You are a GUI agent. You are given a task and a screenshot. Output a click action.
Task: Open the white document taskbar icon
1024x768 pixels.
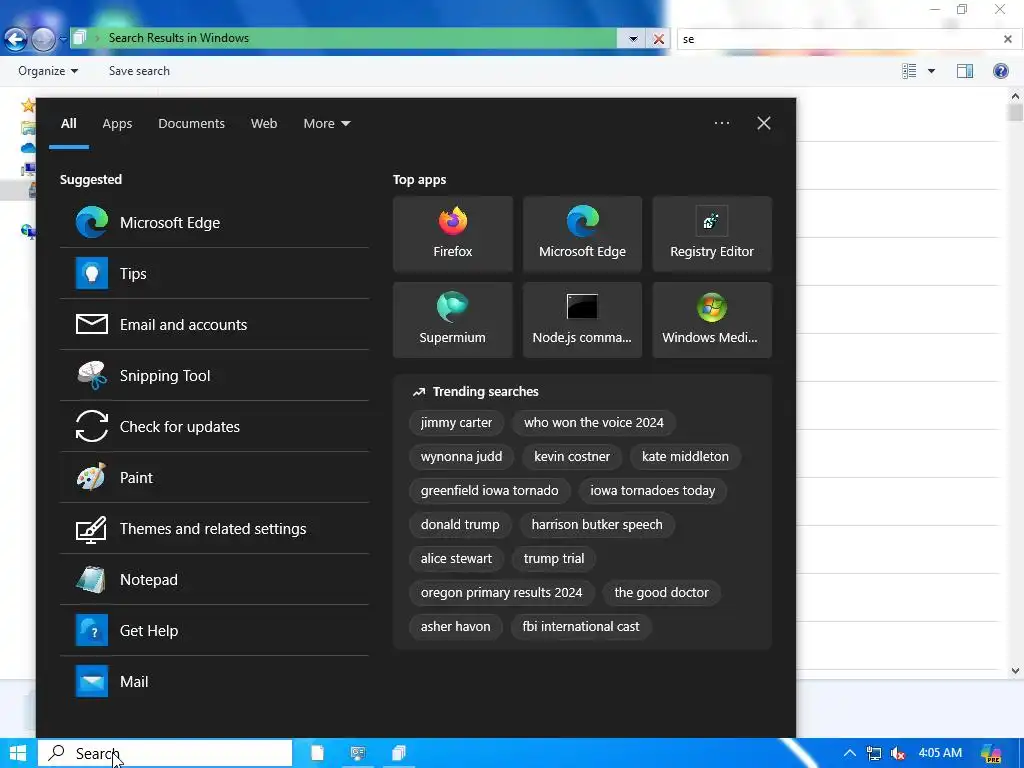coord(317,753)
